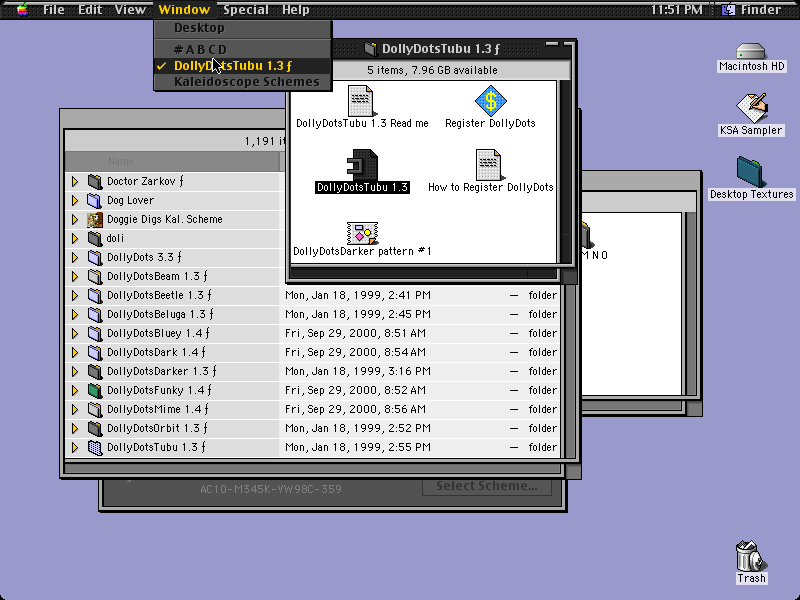Expand the DollyDotsBeetle 1.3 ƒ triangle

75,295
